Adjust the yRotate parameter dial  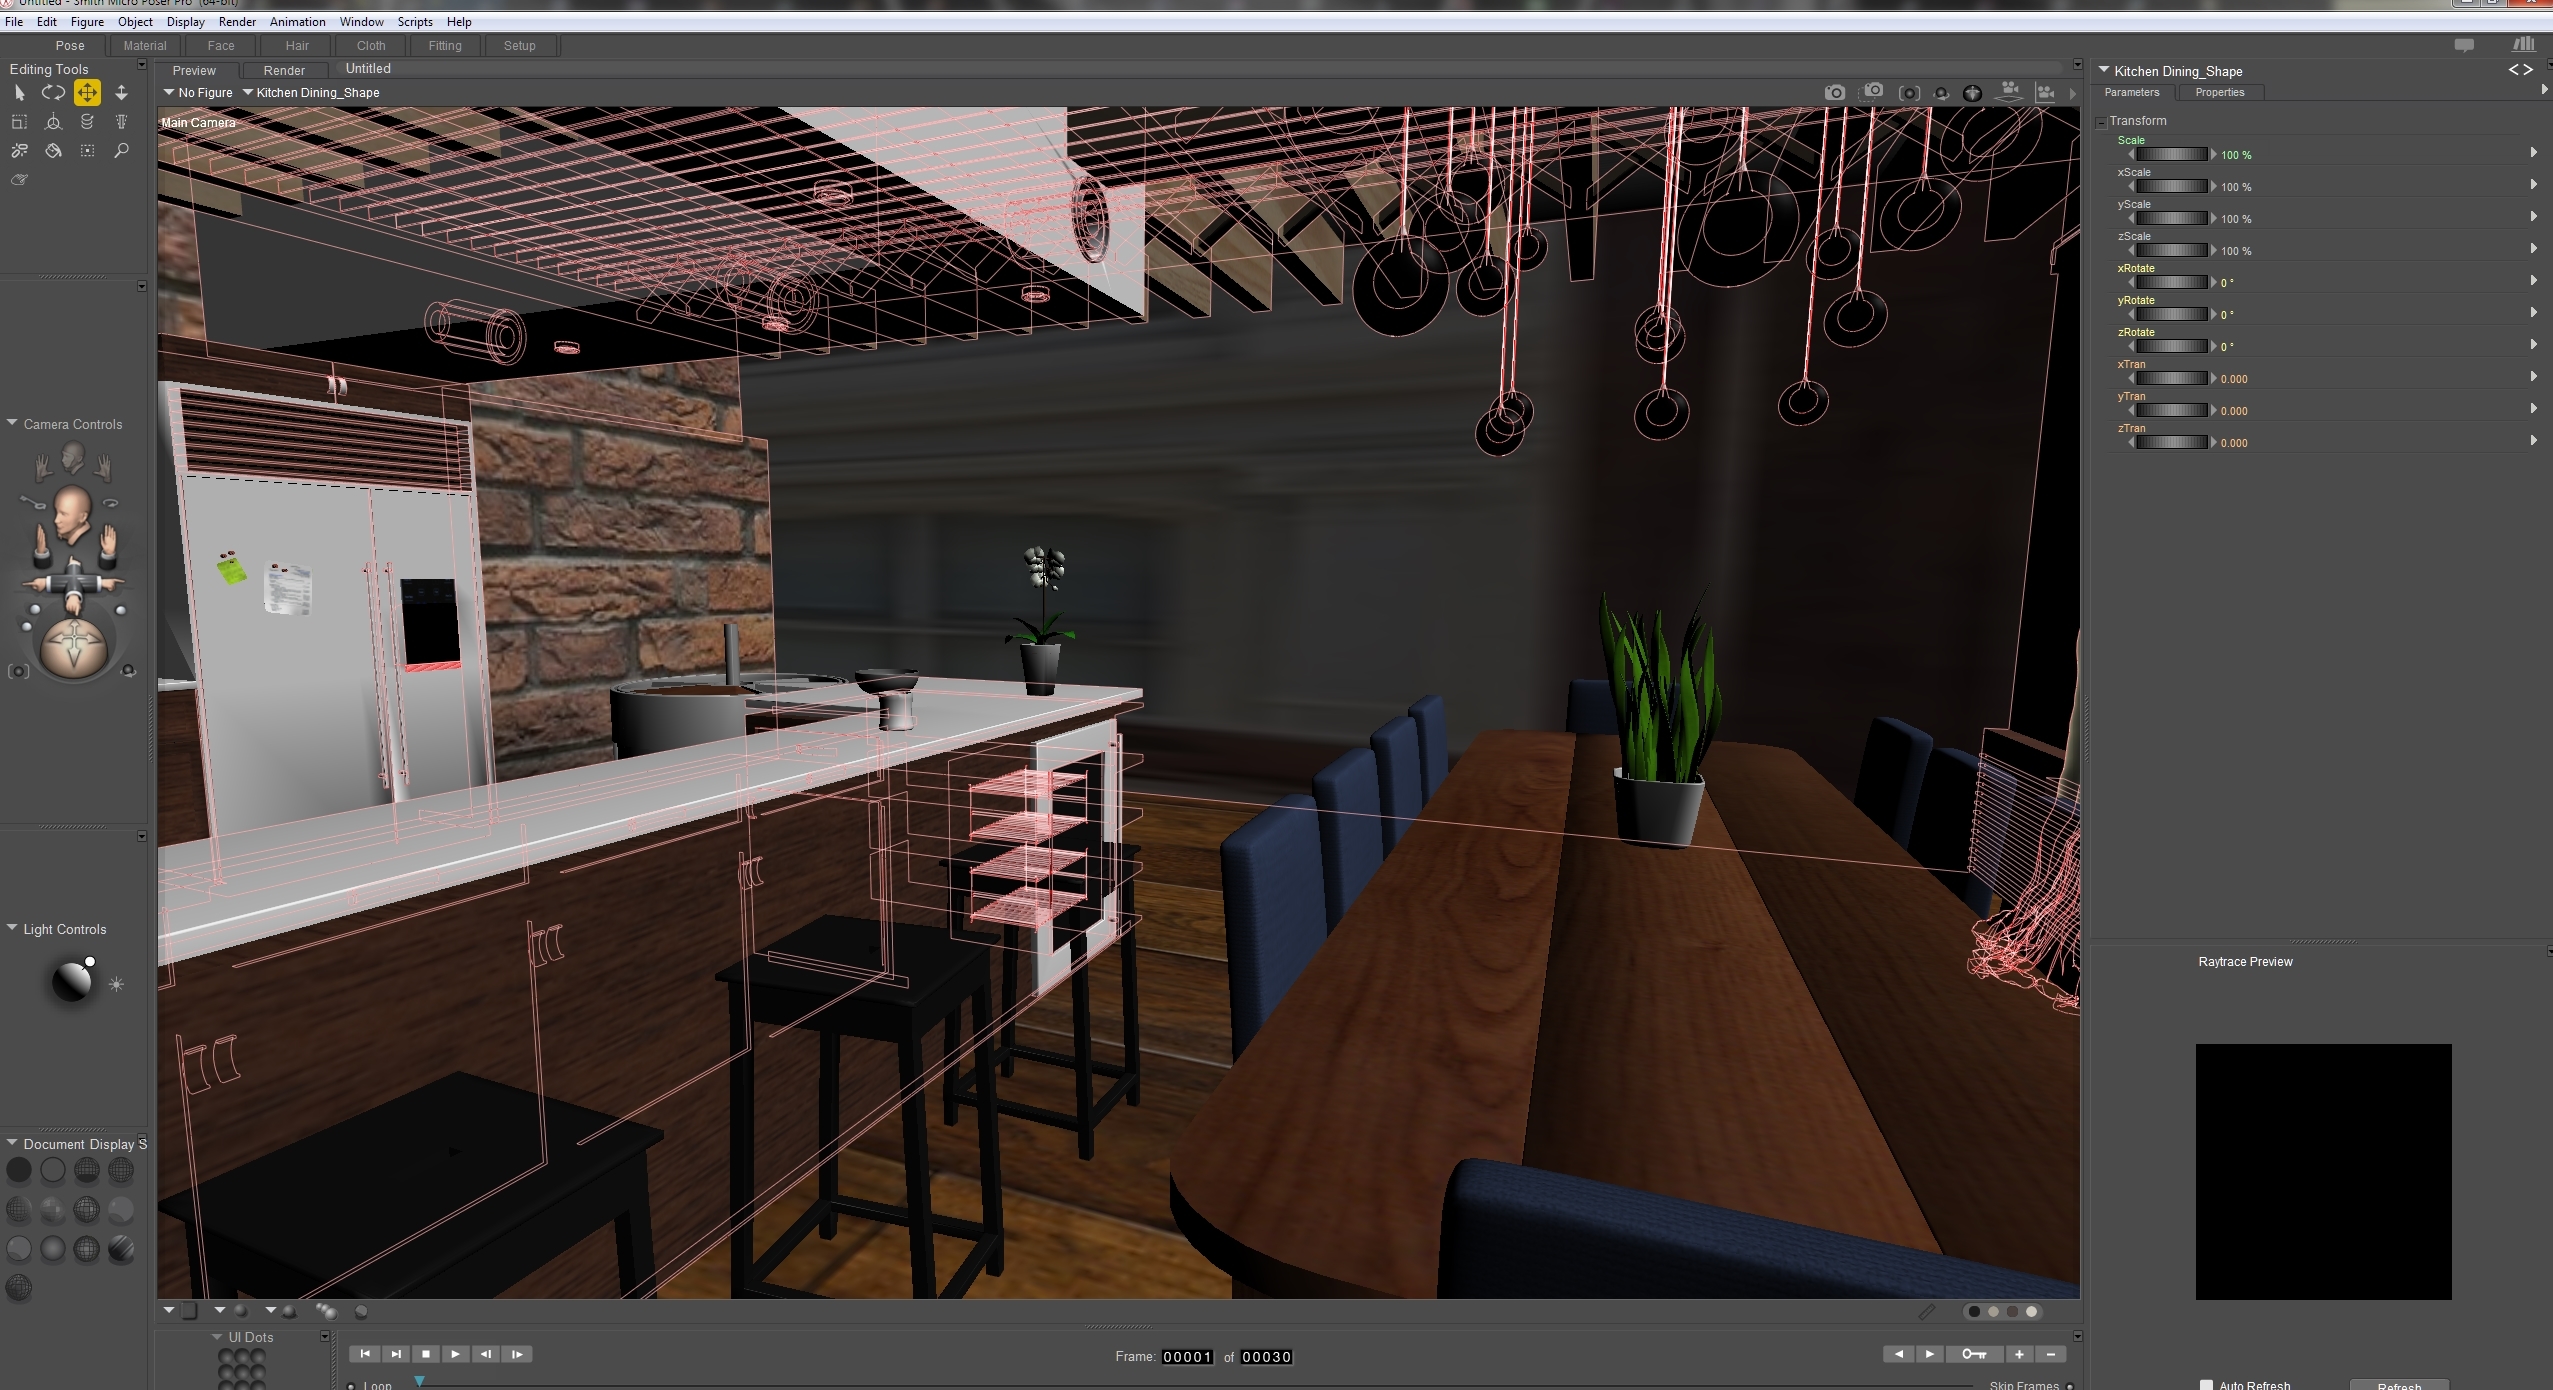(2171, 314)
